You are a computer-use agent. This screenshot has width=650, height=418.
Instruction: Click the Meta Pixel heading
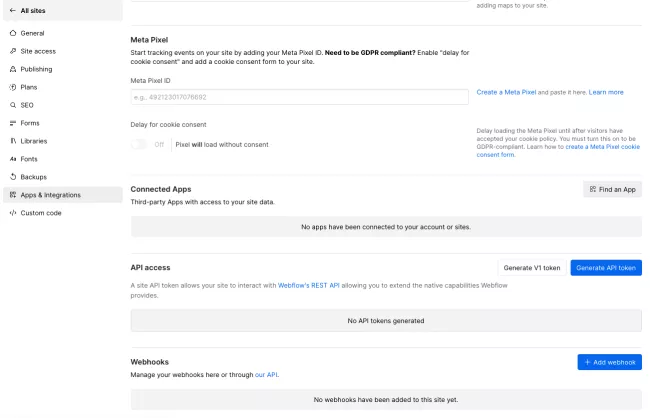(149, 40)
